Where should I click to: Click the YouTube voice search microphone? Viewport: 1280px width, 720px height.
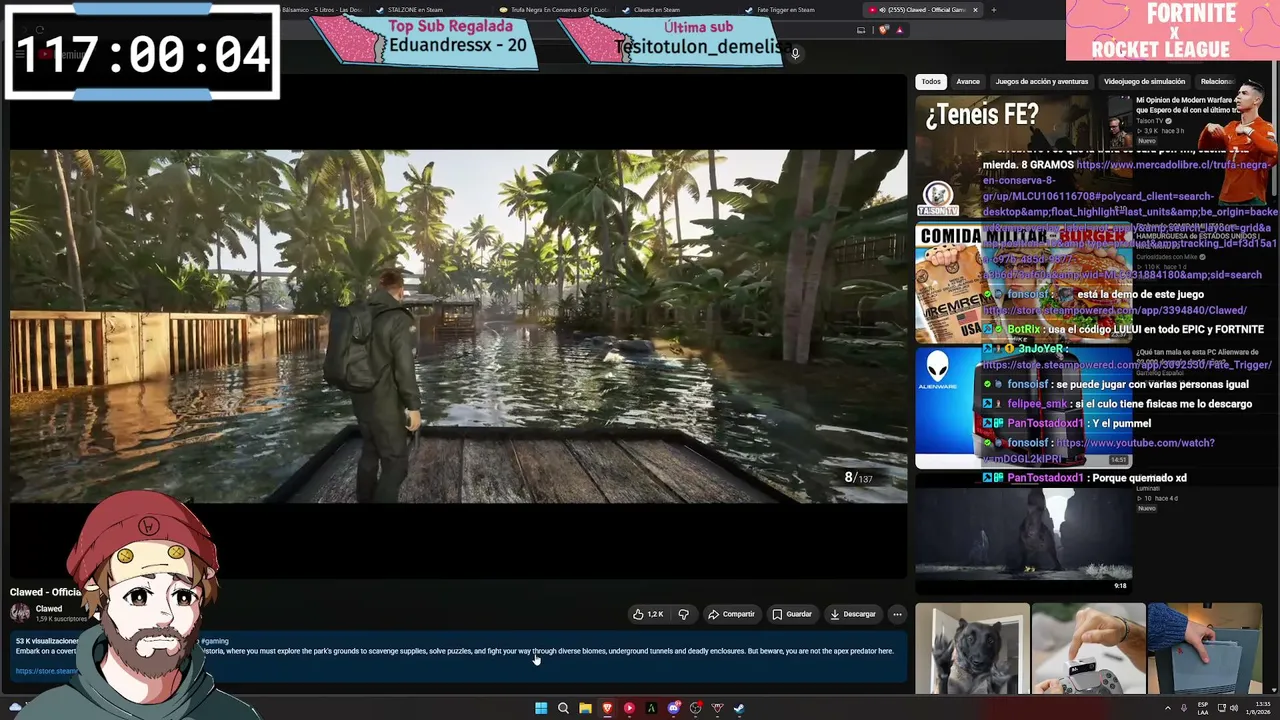pyautogui.click(x=795, y=54)
